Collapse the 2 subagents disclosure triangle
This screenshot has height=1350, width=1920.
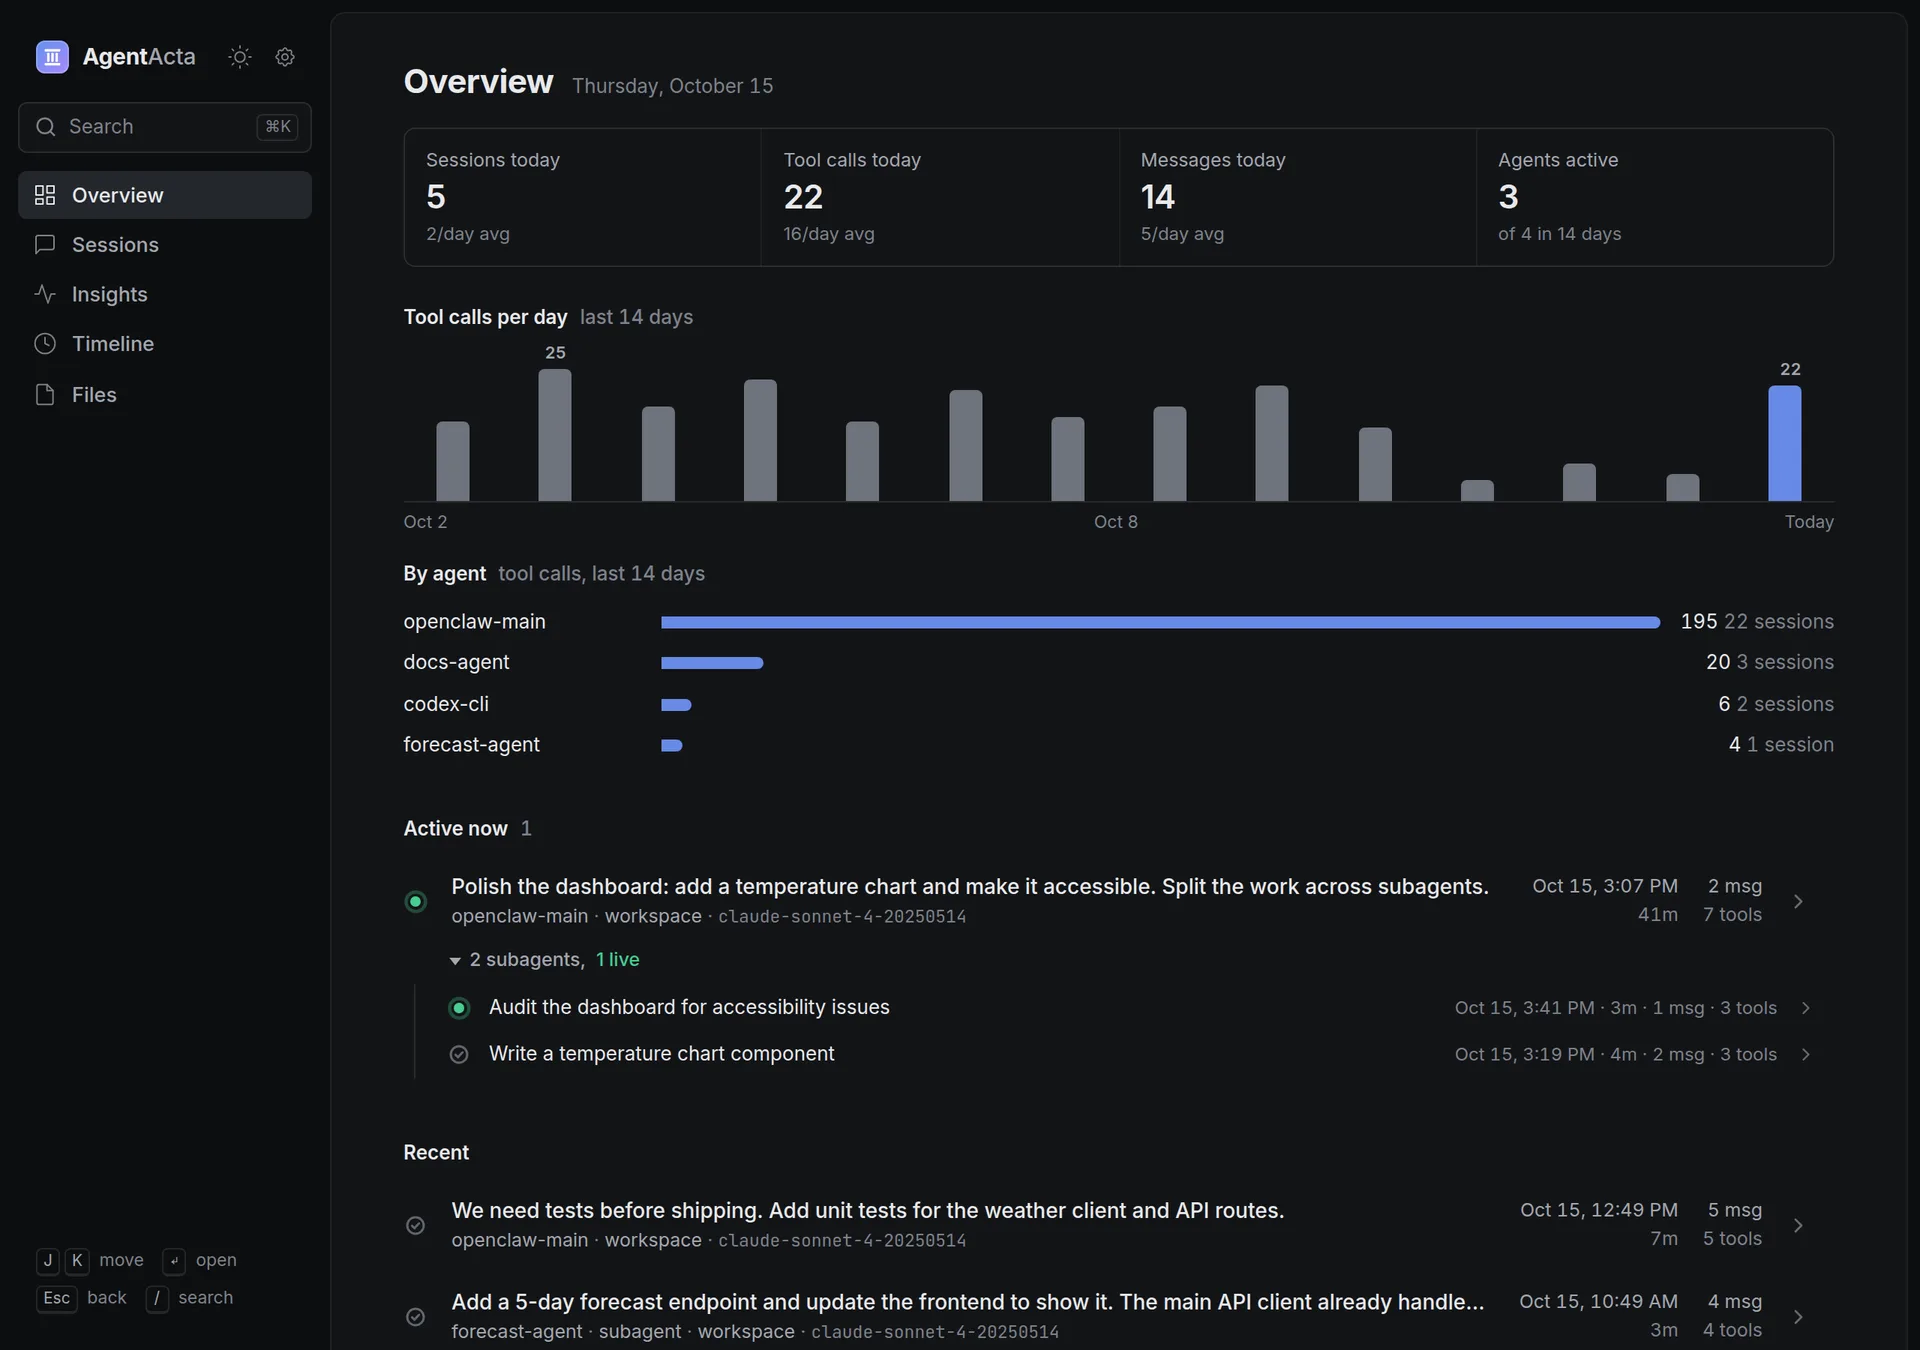click(x=455, y=961)
